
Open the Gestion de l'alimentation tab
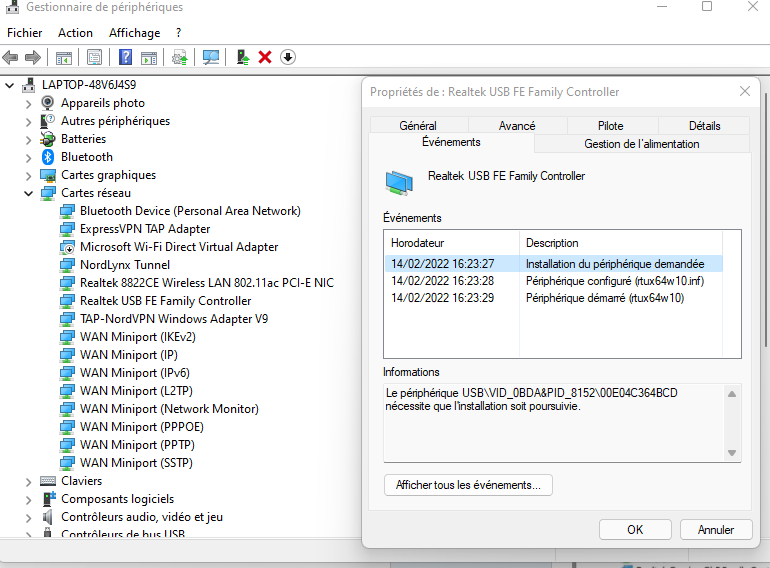click(x=642, y=144)
